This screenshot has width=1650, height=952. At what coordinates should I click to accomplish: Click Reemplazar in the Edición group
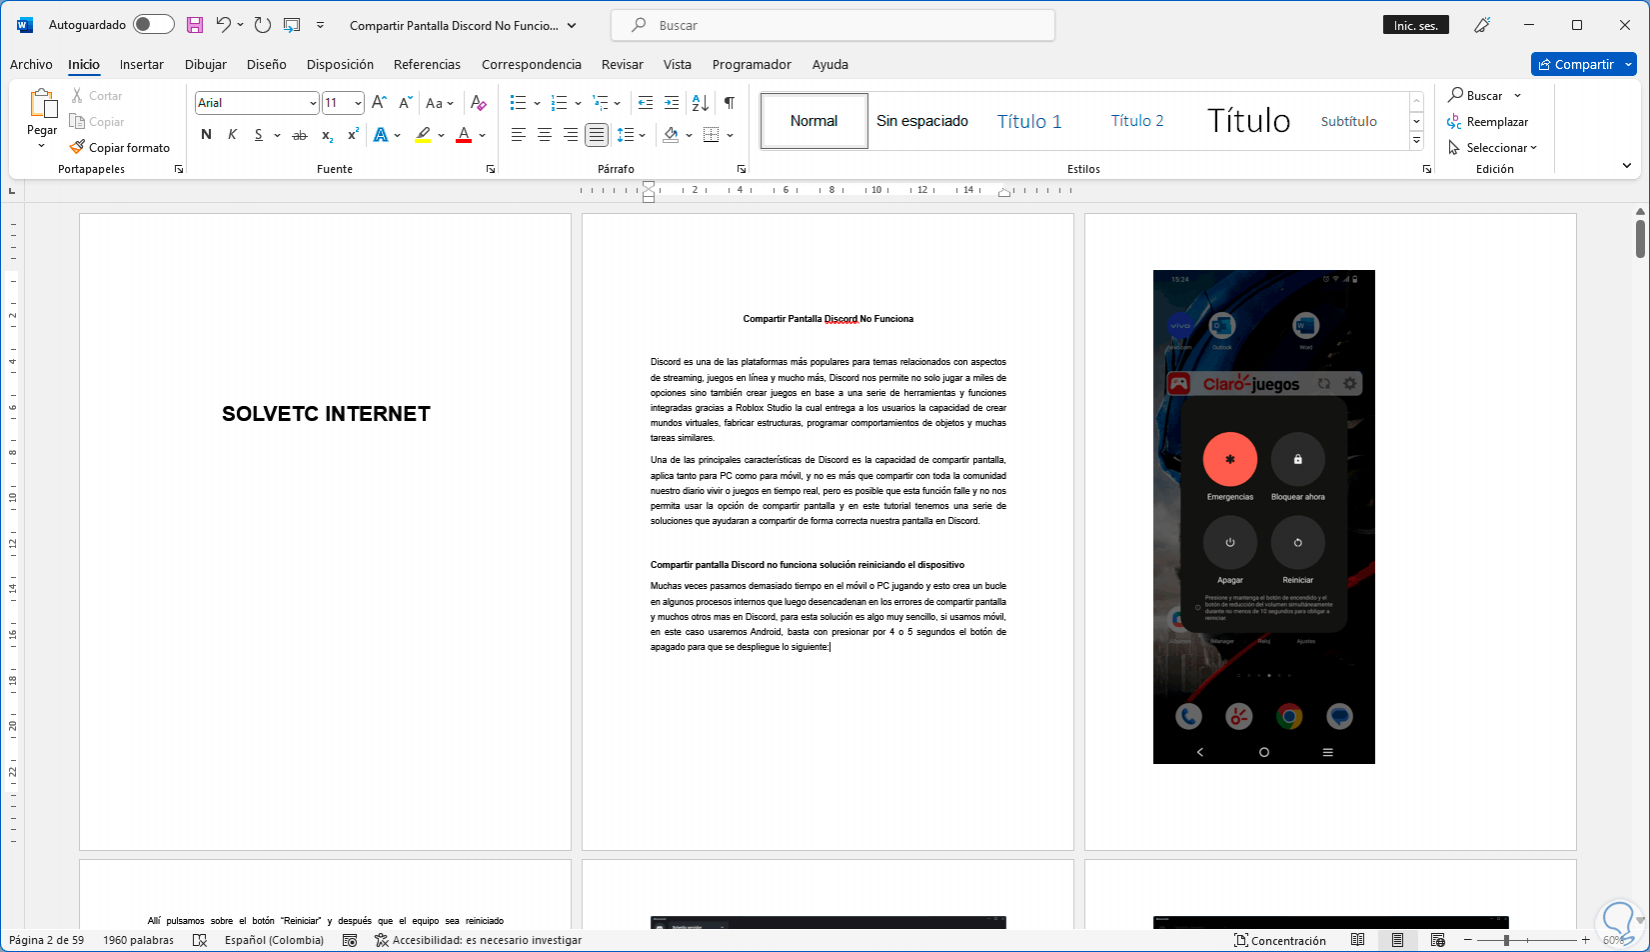pyautogui.click(x=1496, y=122)
